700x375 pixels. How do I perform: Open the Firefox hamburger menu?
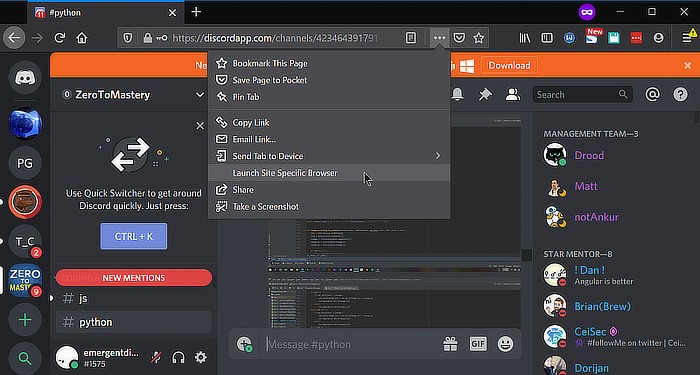point(688,38)
